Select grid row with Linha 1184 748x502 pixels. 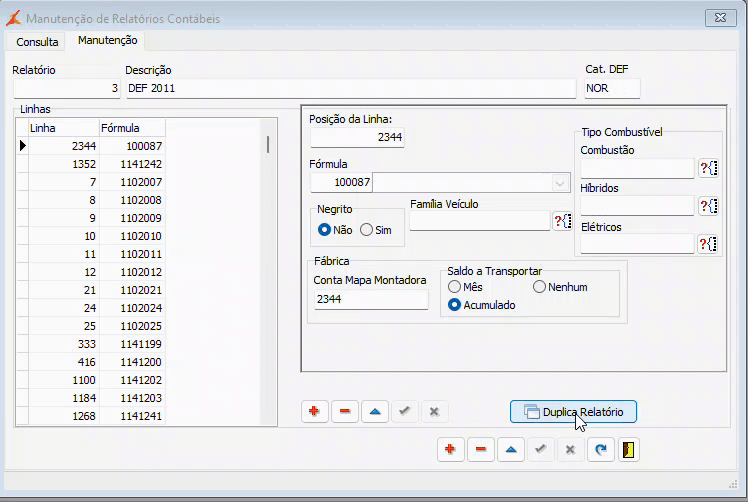pos(97,398)
